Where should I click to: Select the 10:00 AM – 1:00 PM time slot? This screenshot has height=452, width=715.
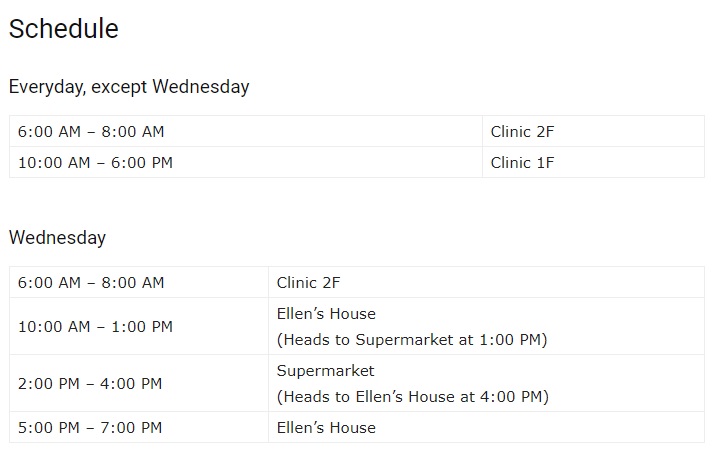point(95,326)
